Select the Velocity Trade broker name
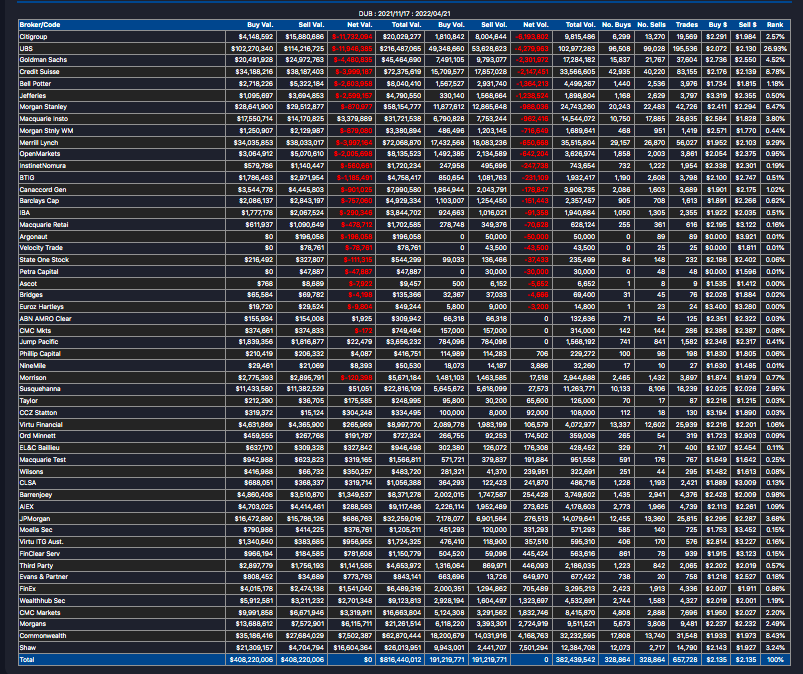 pyautogui.click(x=41, y=248)
